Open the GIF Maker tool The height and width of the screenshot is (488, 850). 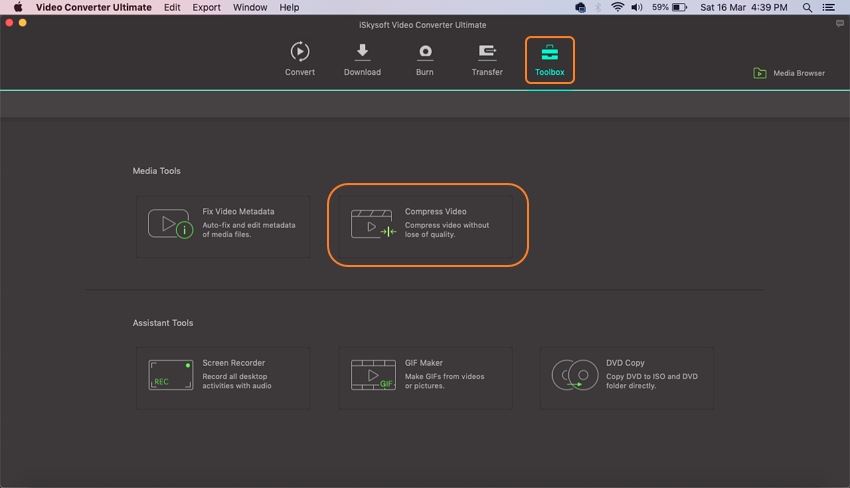(x=426, y=378)
